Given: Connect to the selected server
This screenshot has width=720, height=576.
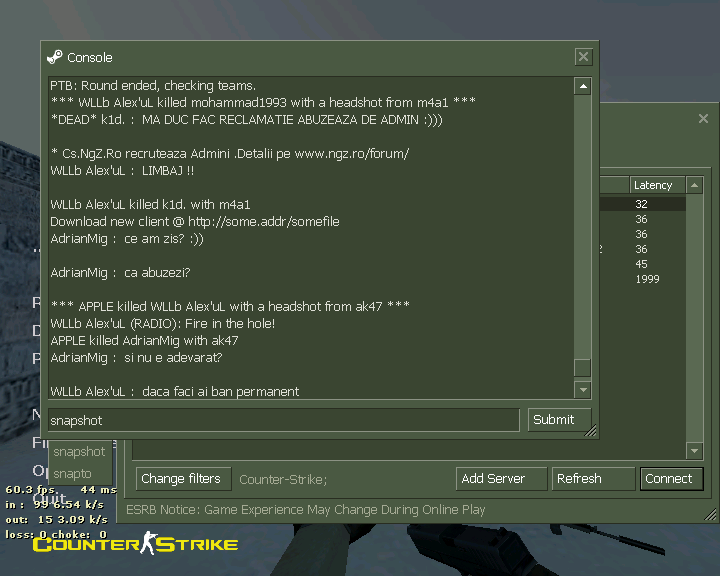Looking at the screenshot, I should coord(668,479).
